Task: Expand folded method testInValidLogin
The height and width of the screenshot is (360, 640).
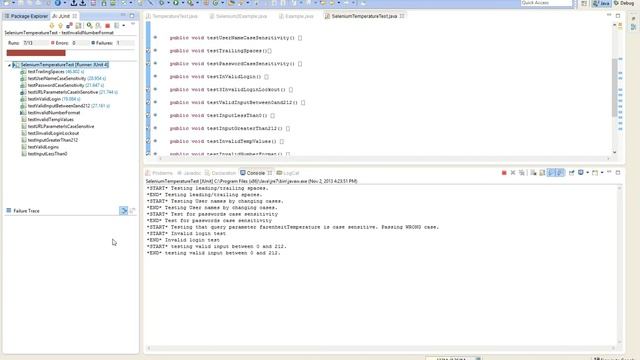Action: [x=155, y=76]
